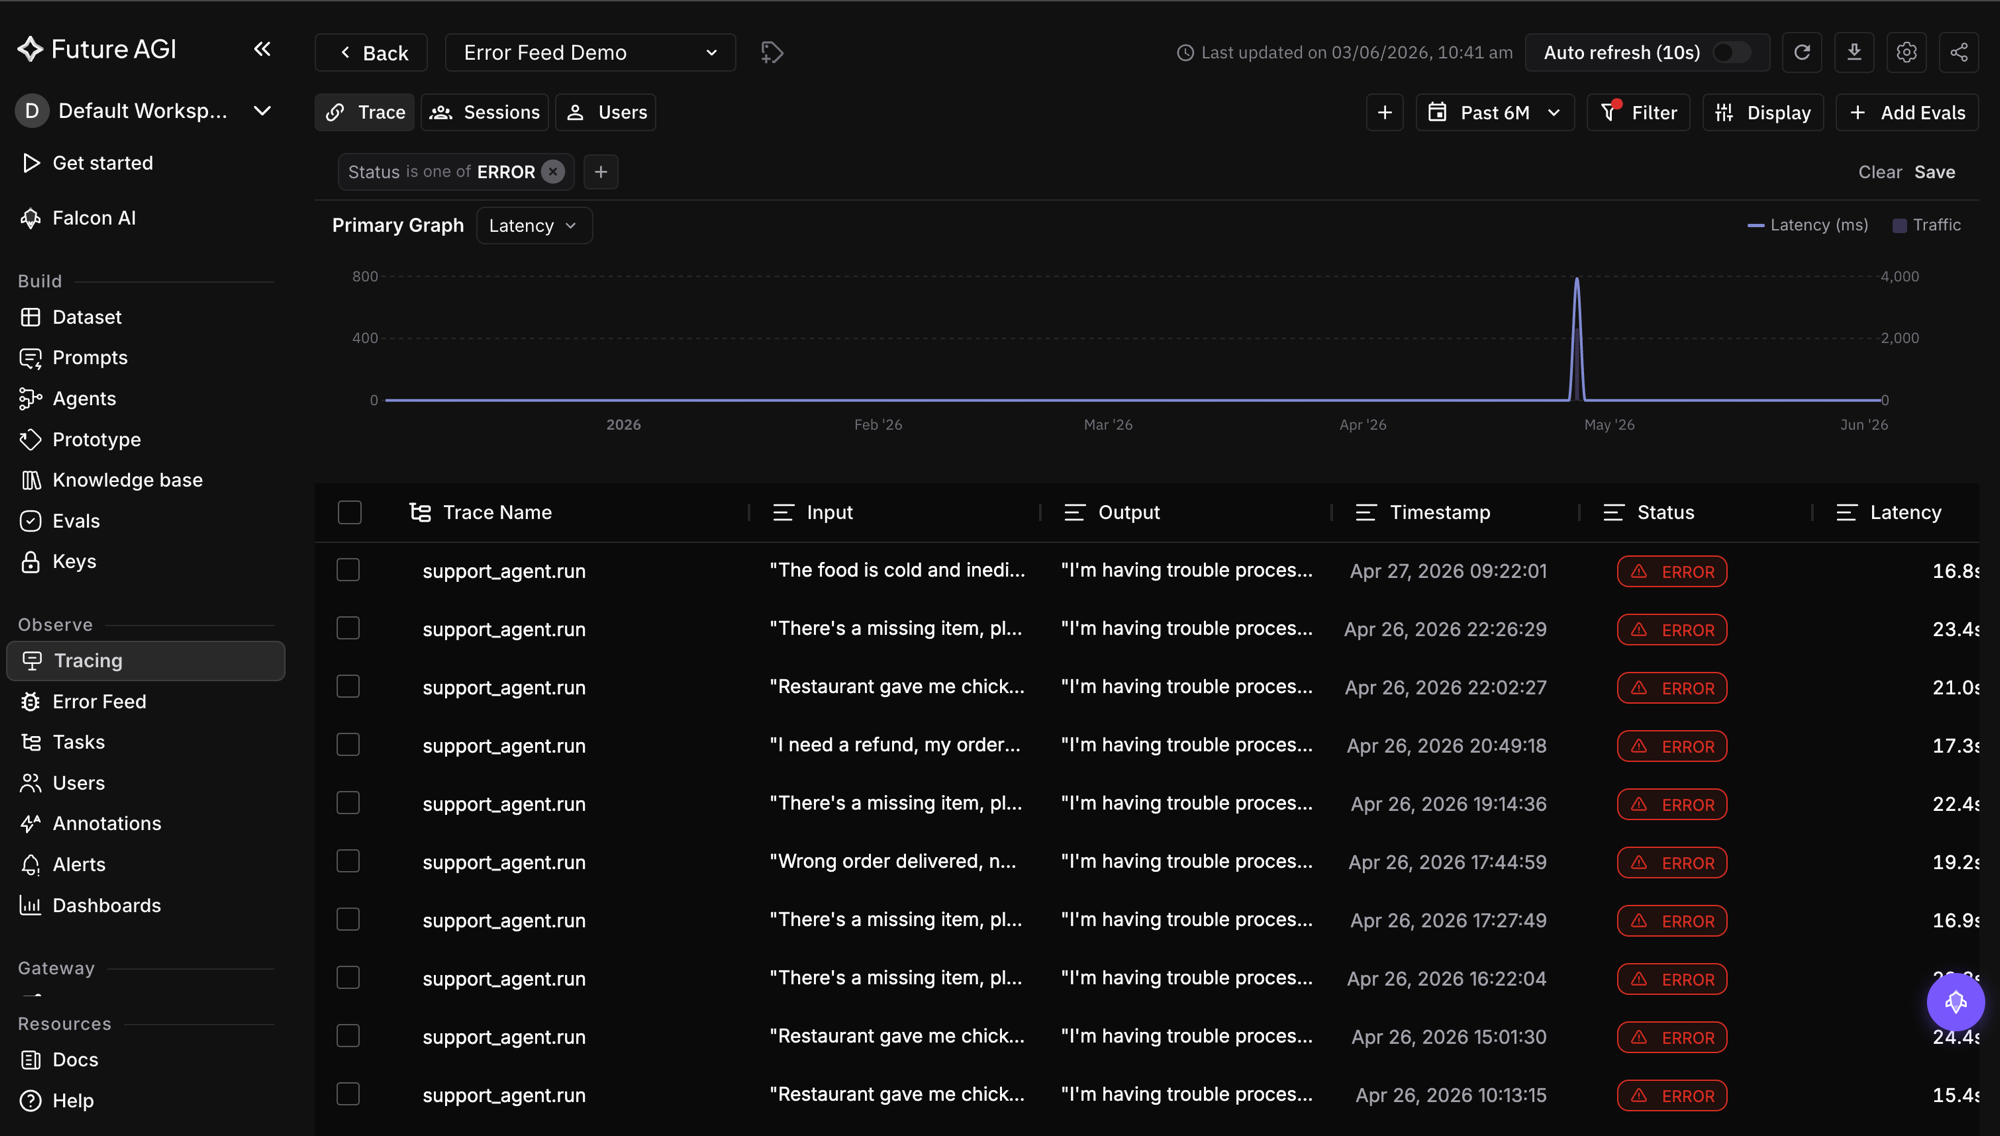
Task: Check the Apr 26, 2026 16:22:04 trace row
Action: [x=348, y=977]
